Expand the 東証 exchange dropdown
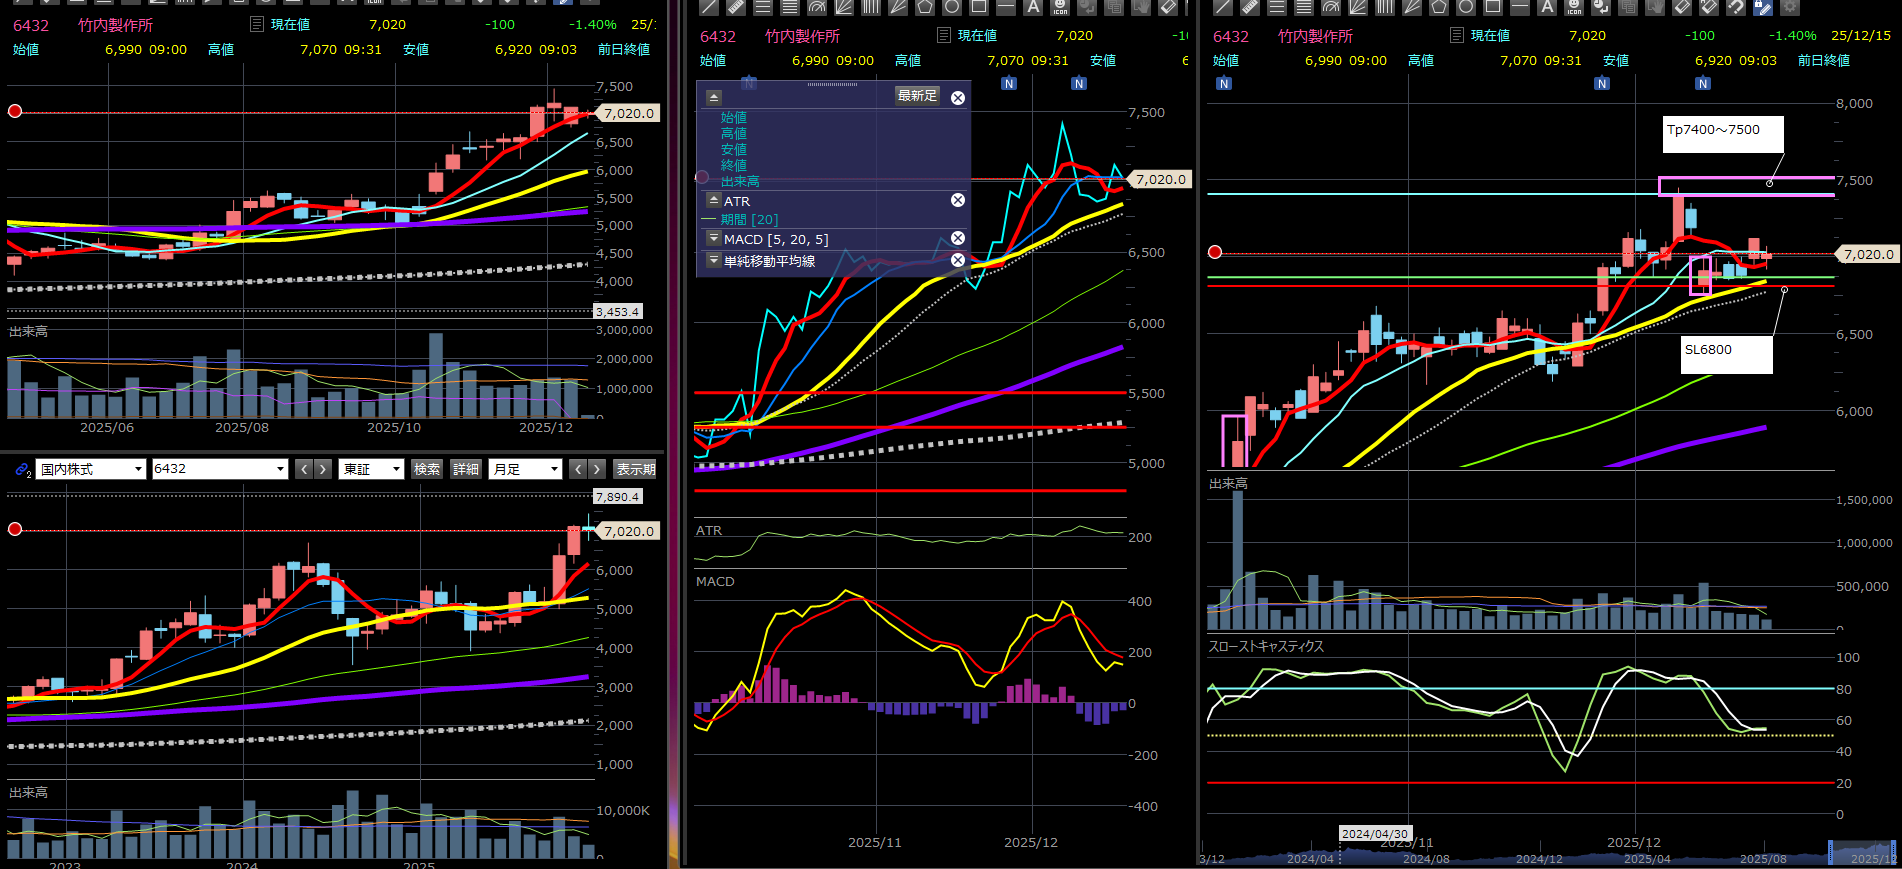 [x=371, y=469]
